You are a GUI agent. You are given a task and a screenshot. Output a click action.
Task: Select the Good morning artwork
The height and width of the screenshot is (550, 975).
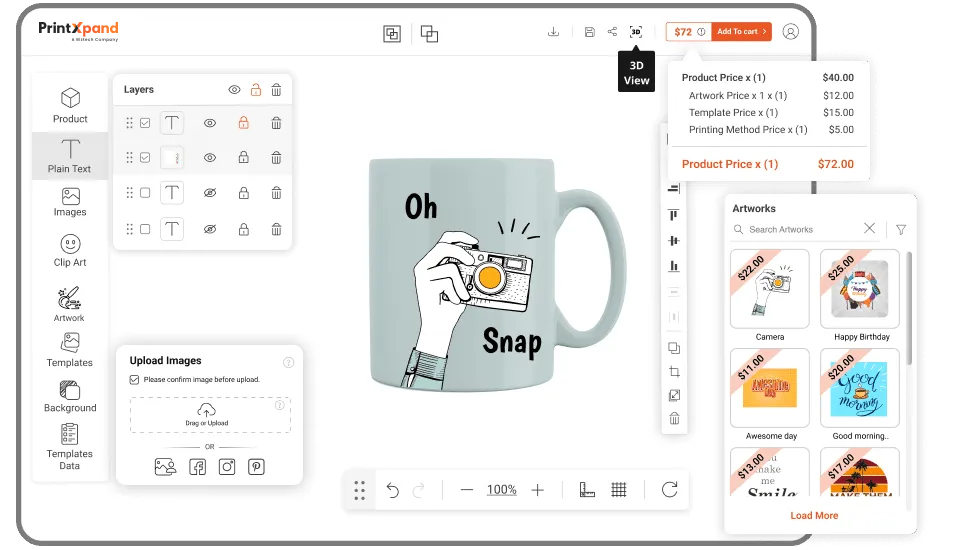point(860,388)
